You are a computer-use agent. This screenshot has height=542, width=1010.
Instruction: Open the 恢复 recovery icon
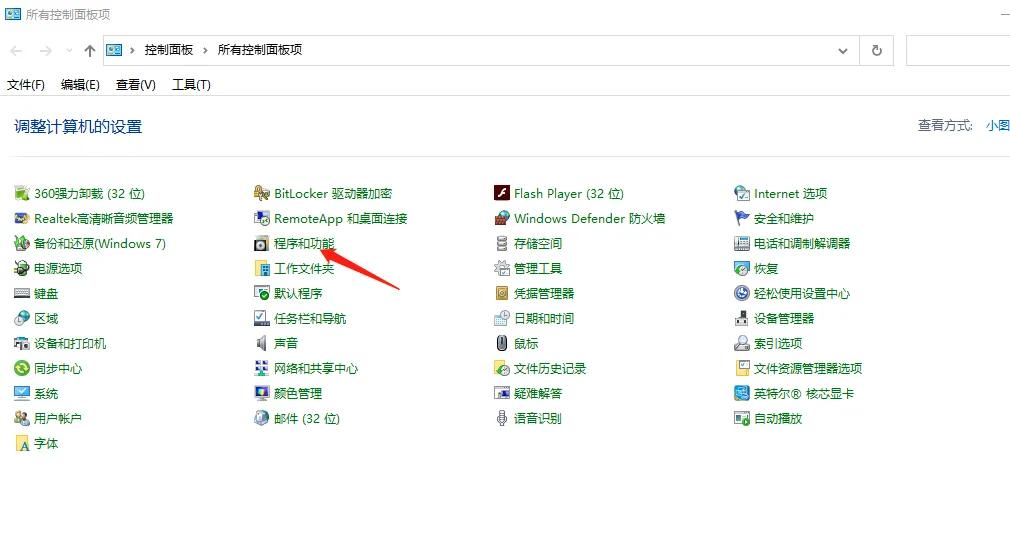coord(742,268)
